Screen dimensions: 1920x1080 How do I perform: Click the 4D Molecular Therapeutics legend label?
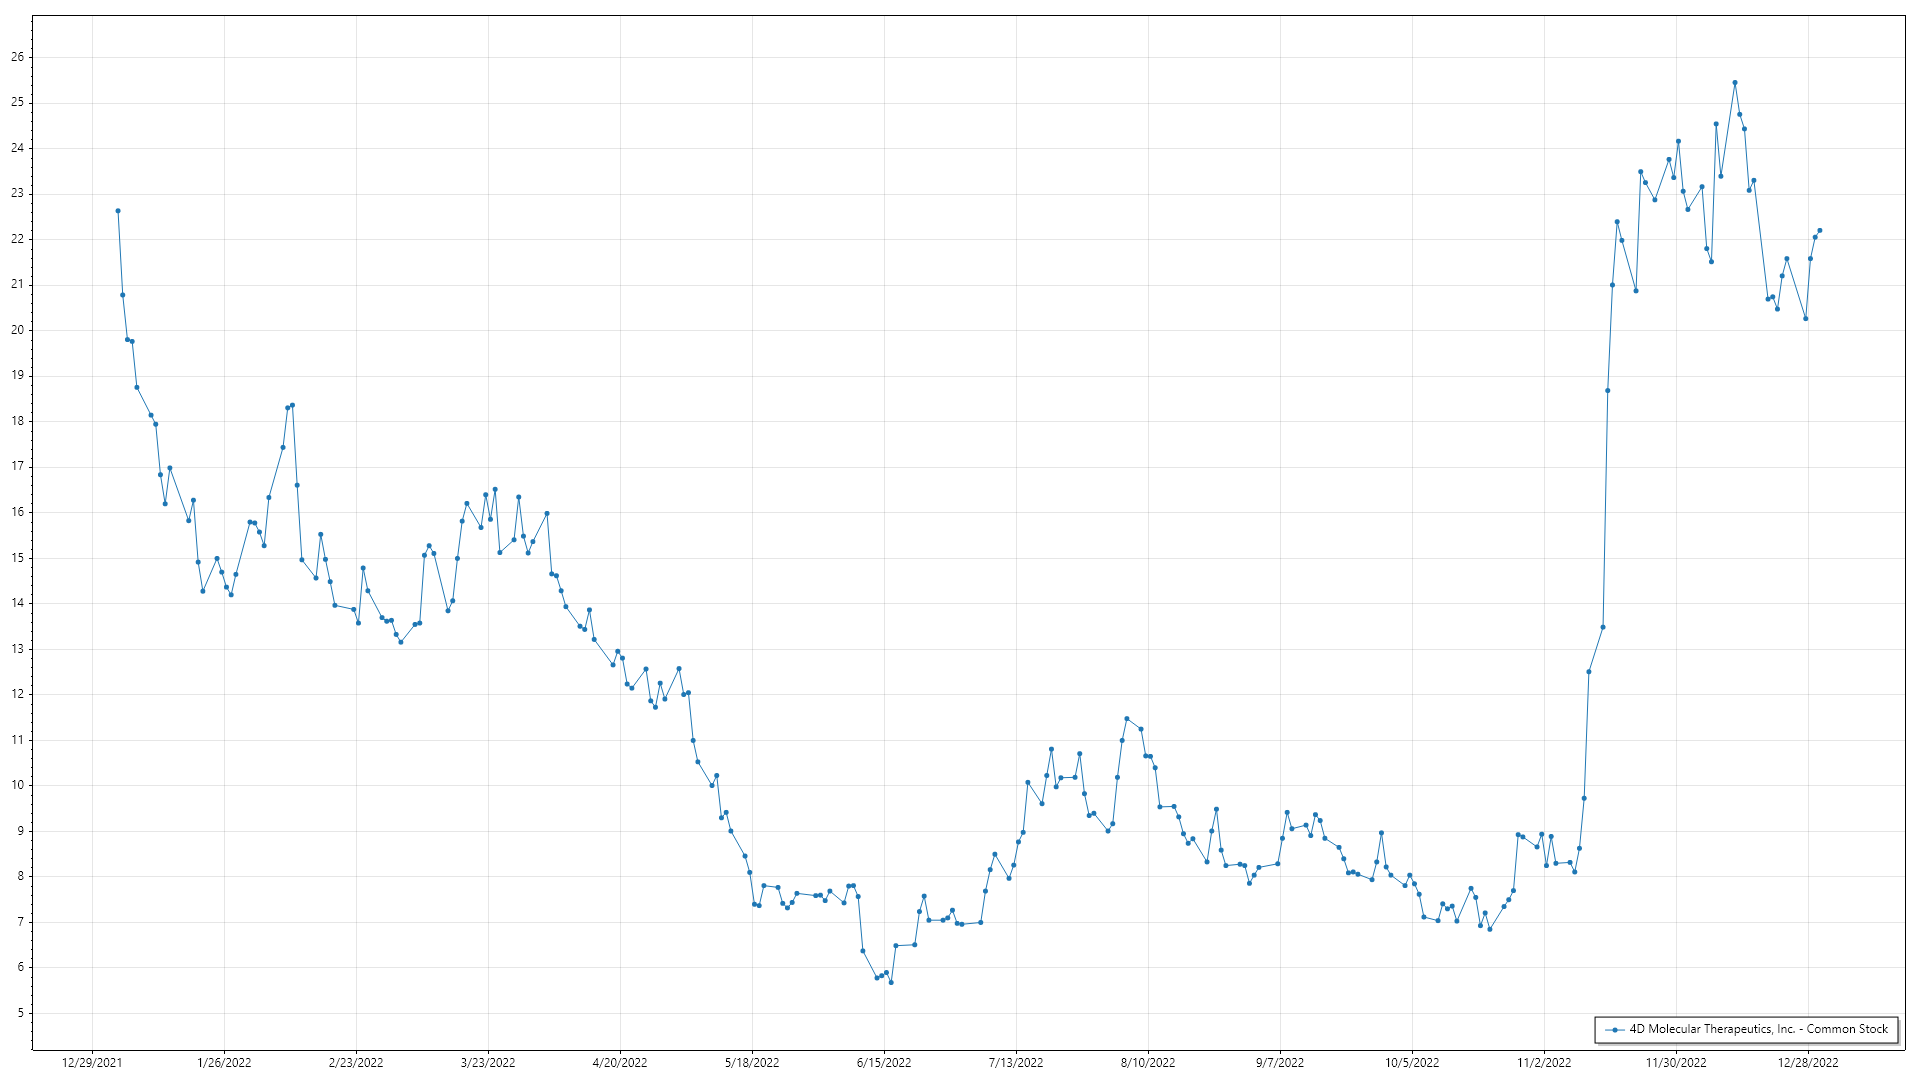coord(1758,1029)
